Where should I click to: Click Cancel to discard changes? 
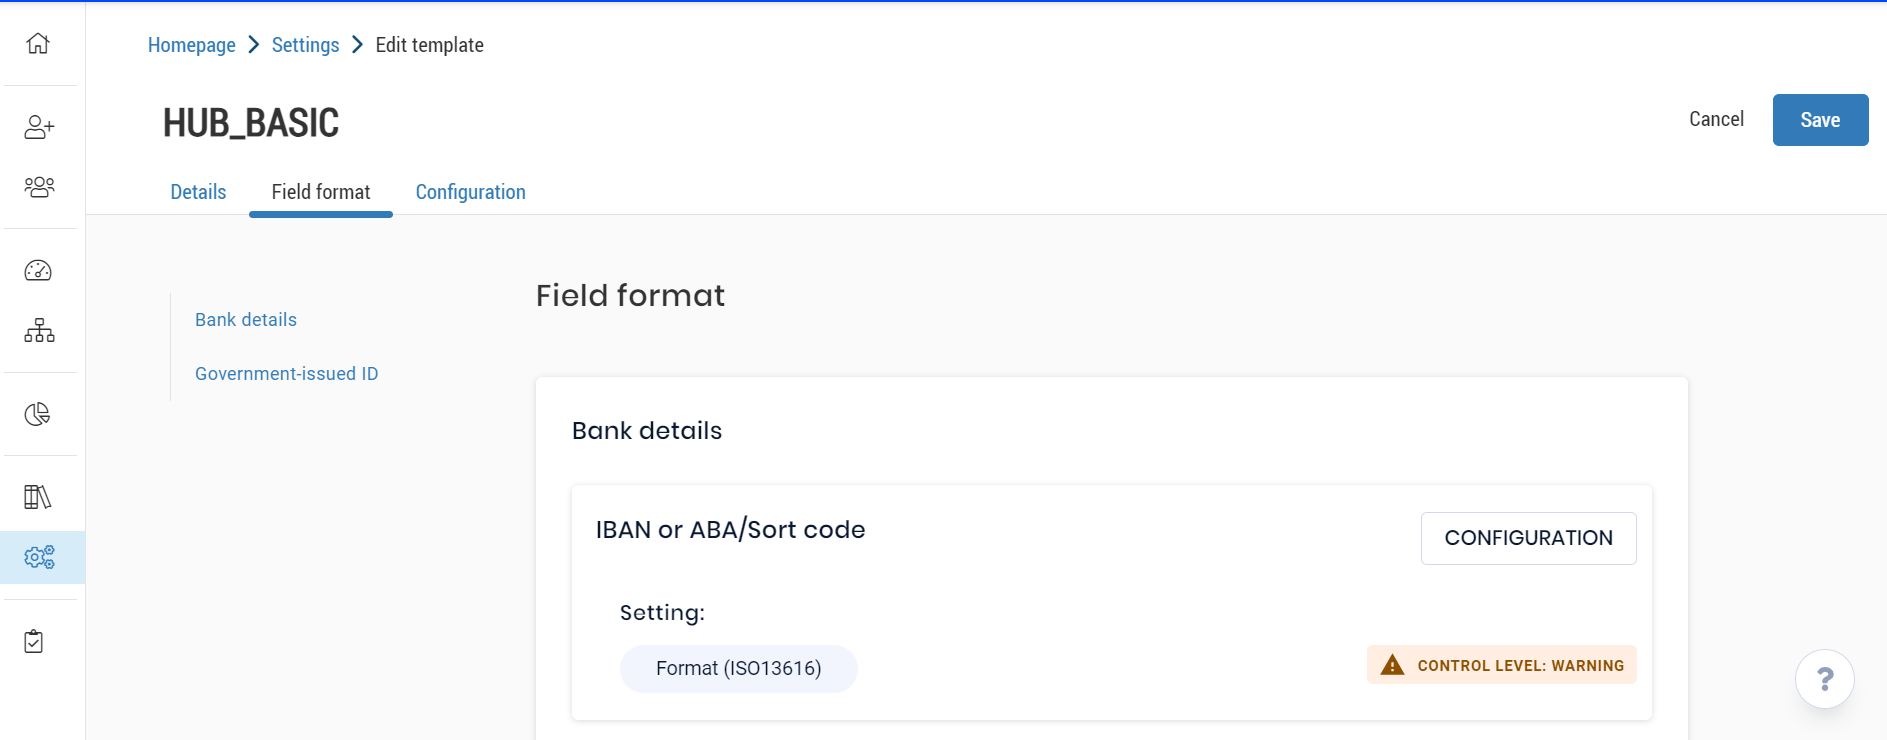[x=1716, y=119]
